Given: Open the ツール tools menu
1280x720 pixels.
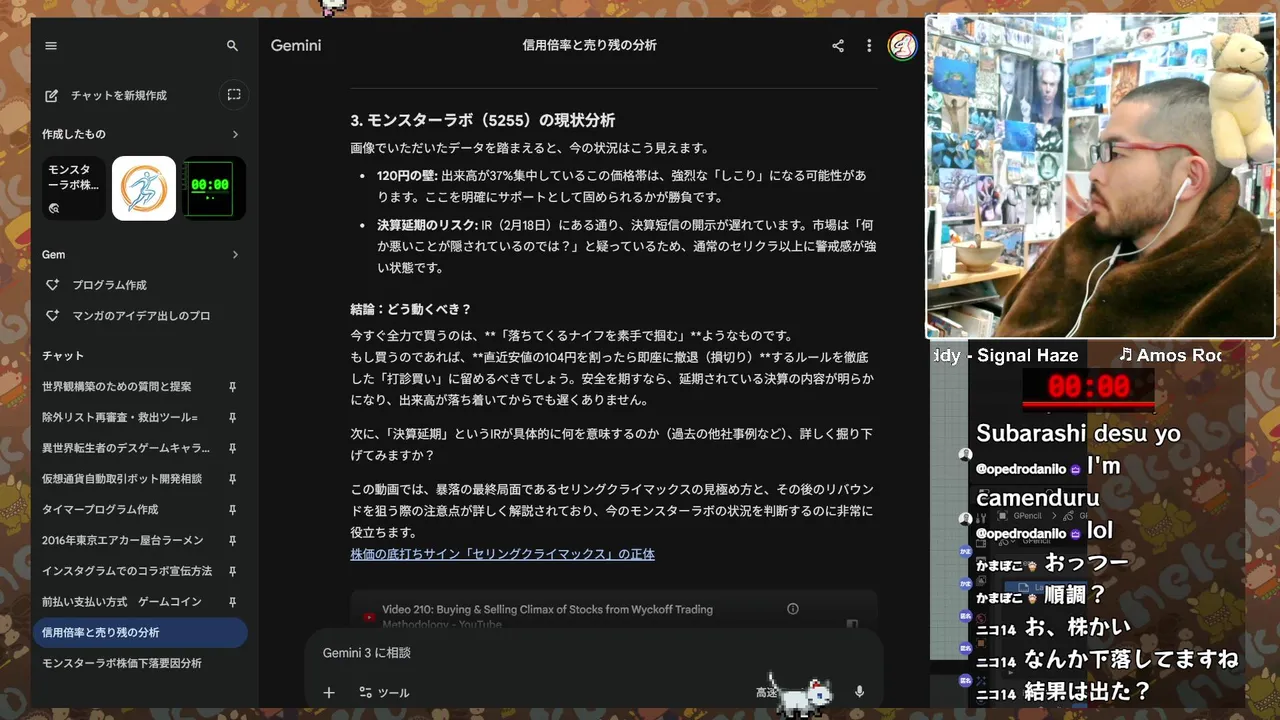Looking at the screenshot, I should point(384,692).
